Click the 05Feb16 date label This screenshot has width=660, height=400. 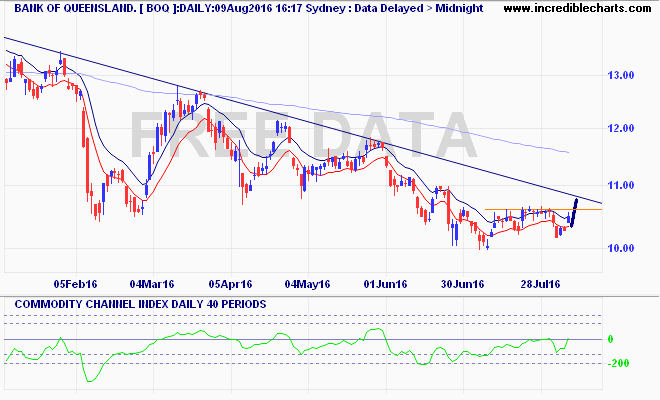coord(75,285)
